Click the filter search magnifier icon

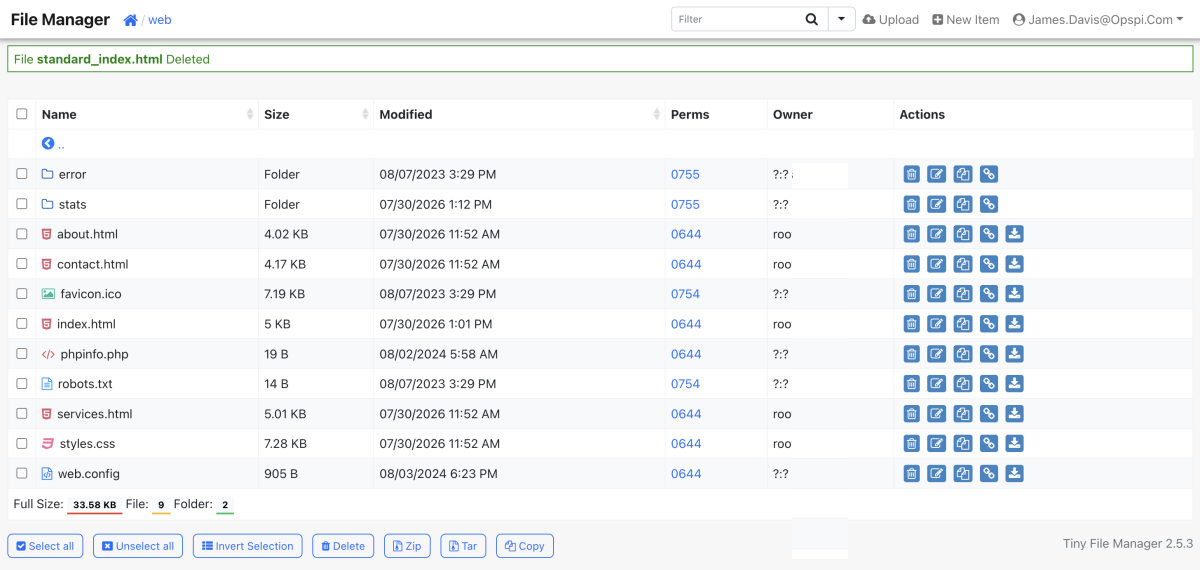(x=812, y=19)
